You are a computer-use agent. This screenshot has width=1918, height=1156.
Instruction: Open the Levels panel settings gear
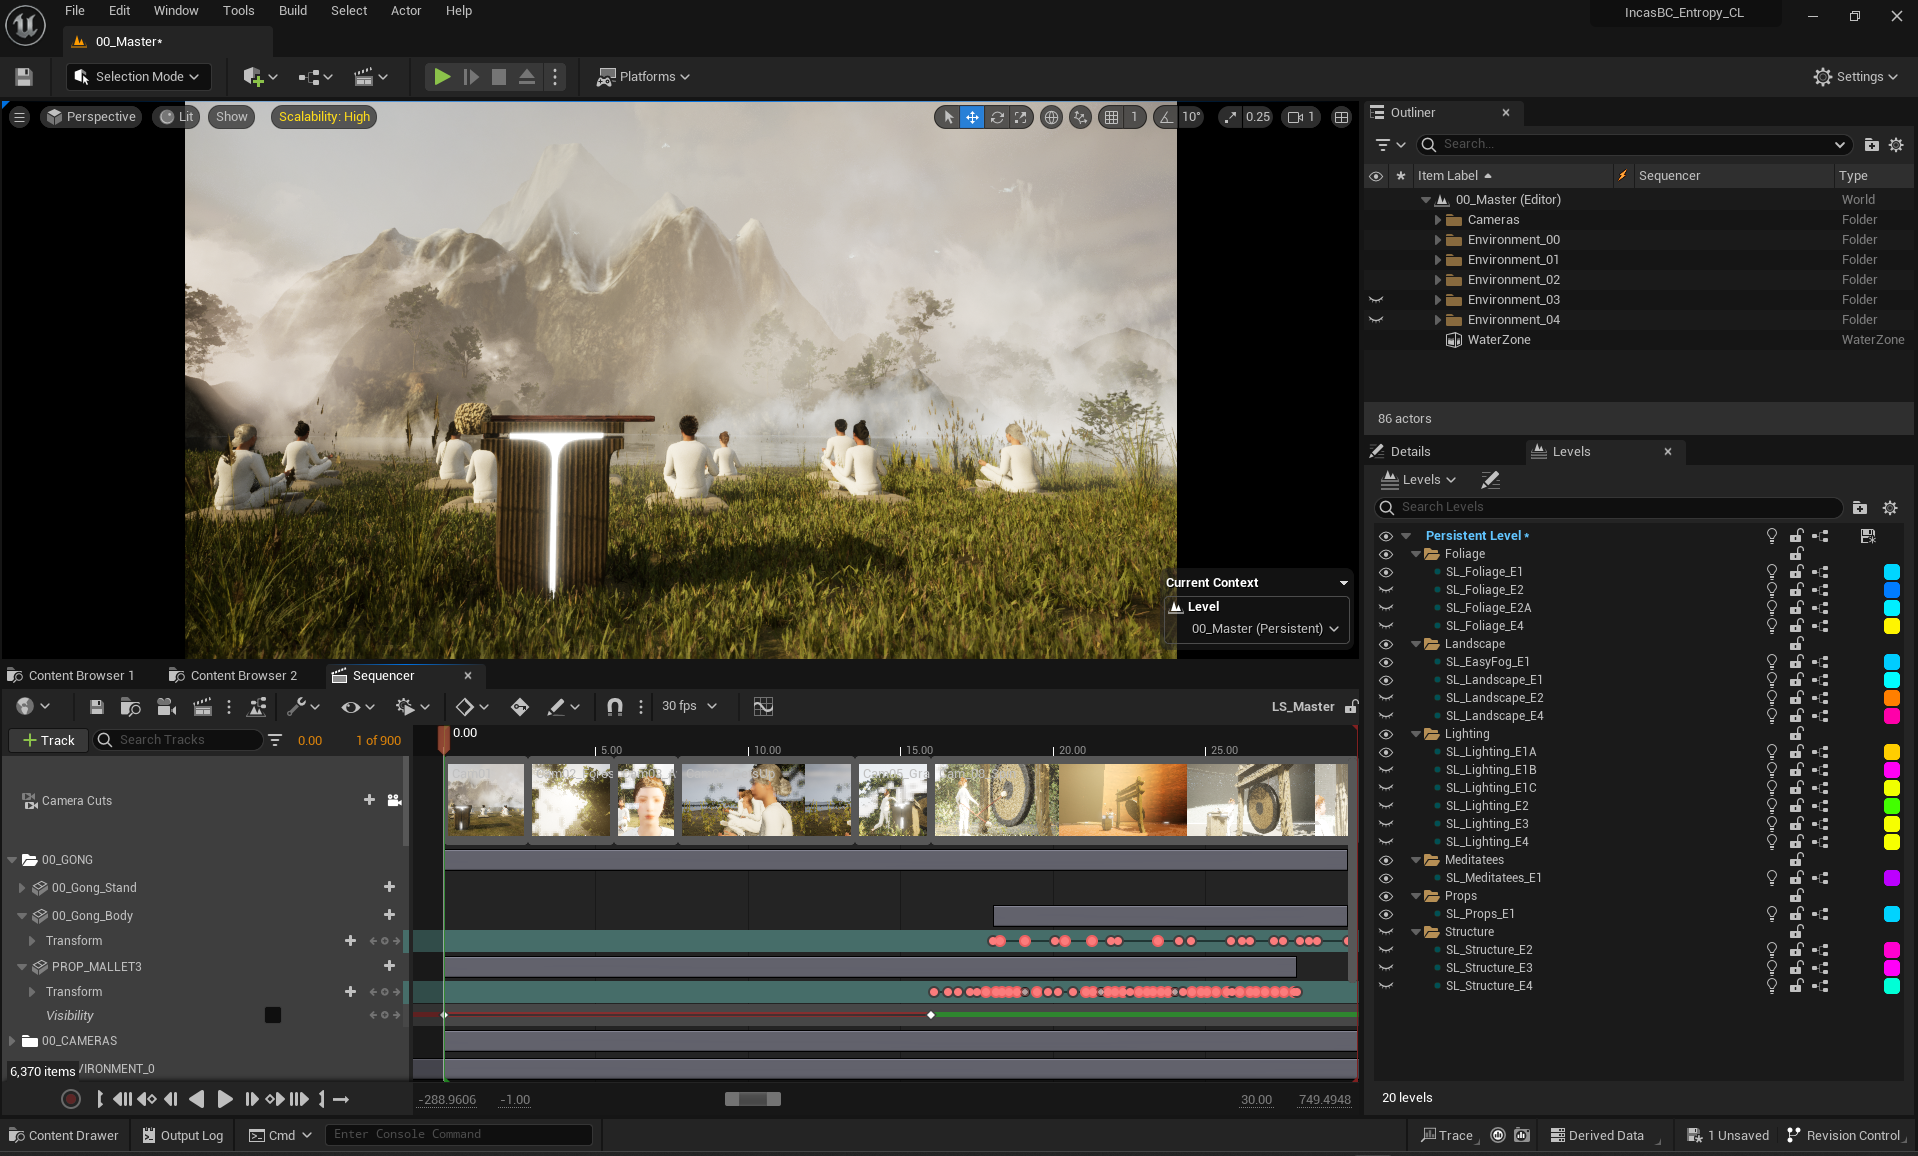1890,508
